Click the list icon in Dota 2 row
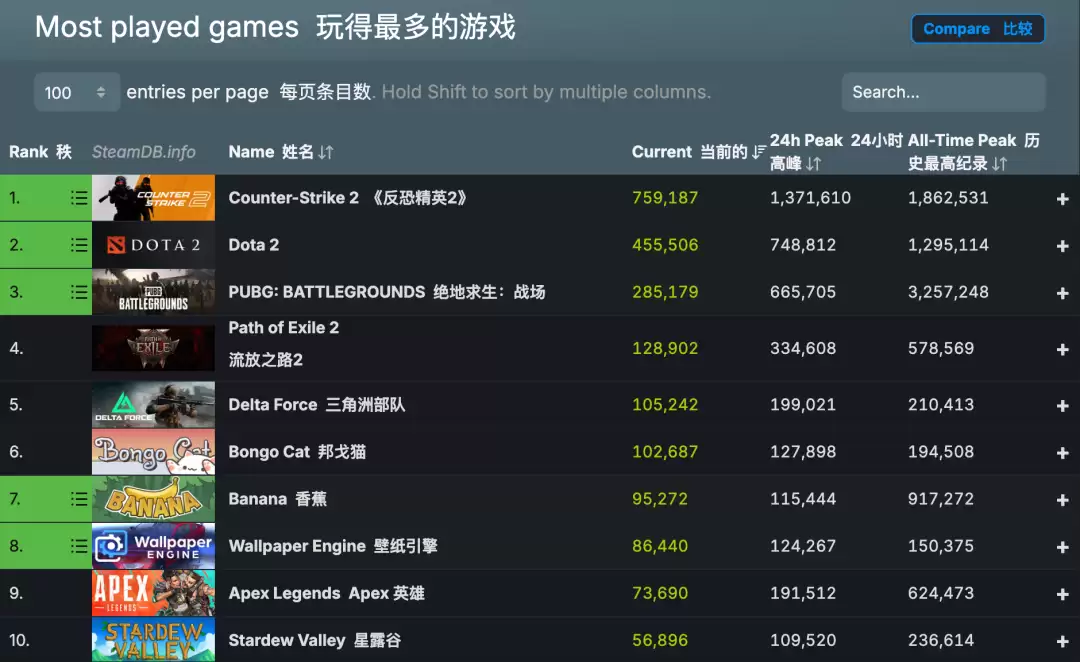Viewport: 1080px width, 662px height. pos(79,245)
